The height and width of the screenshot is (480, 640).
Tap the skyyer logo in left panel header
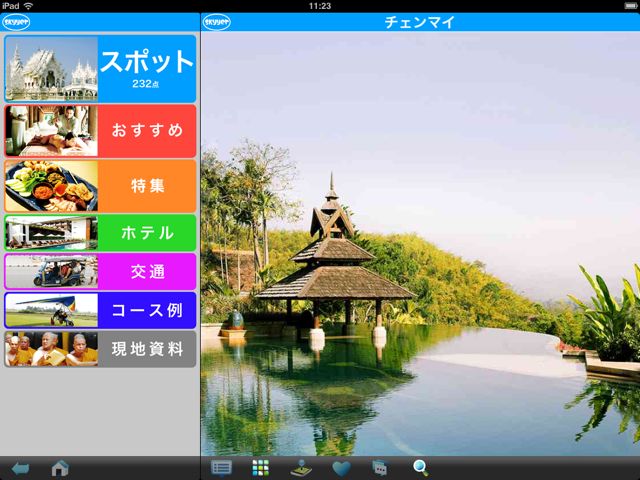pos(16,22)
